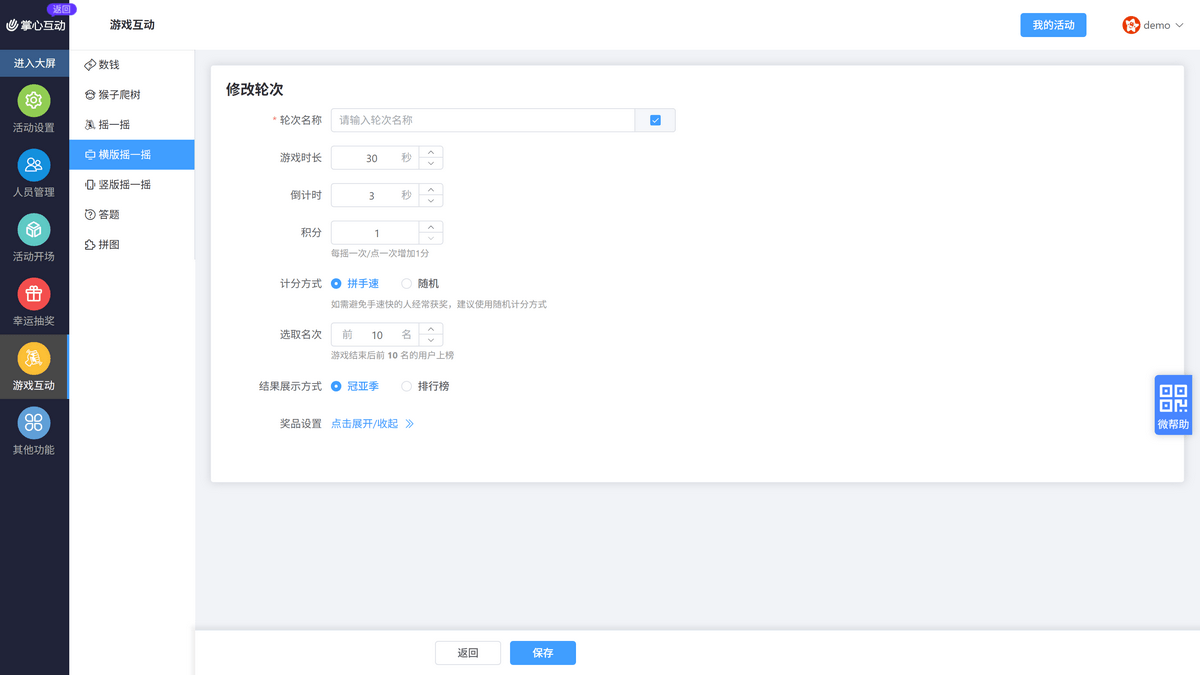
Task: Select 横版摇一摇 menu item
Action: tap(132, 155)
